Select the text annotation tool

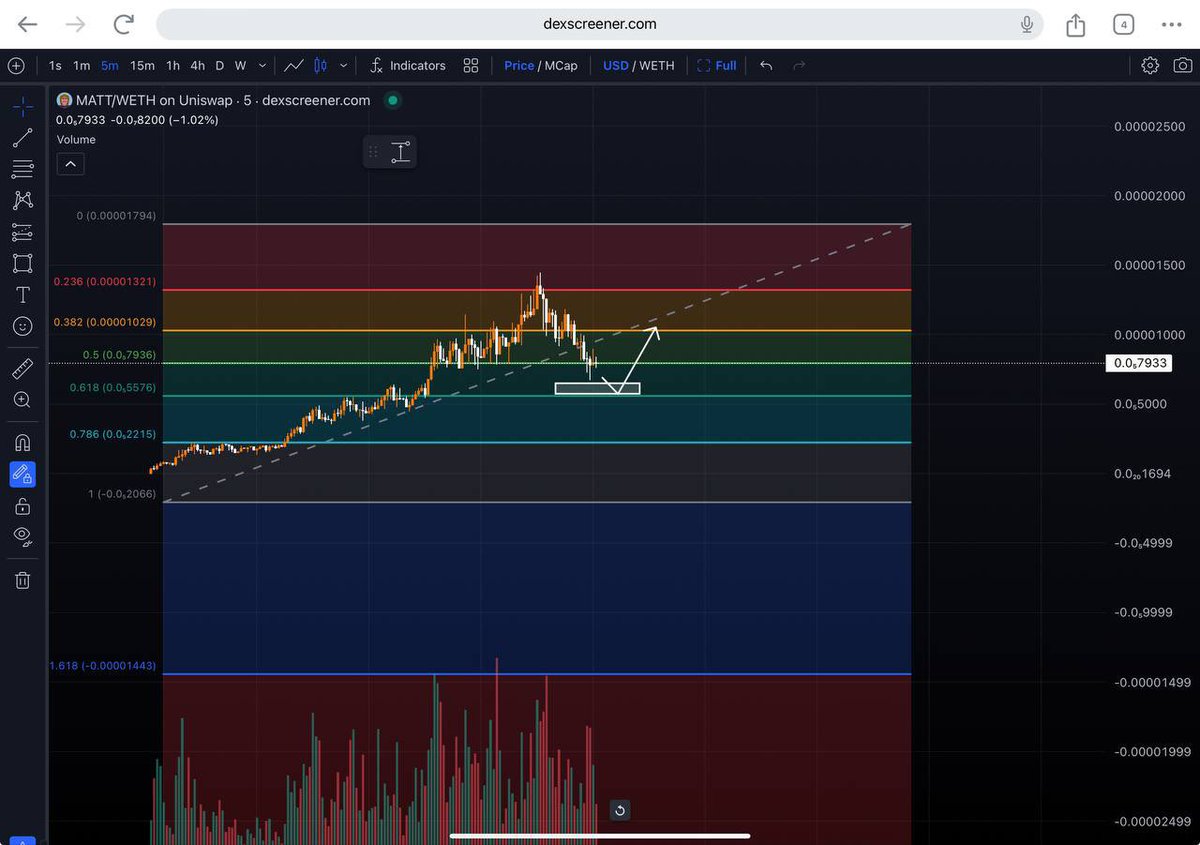(x=22, y=295)
